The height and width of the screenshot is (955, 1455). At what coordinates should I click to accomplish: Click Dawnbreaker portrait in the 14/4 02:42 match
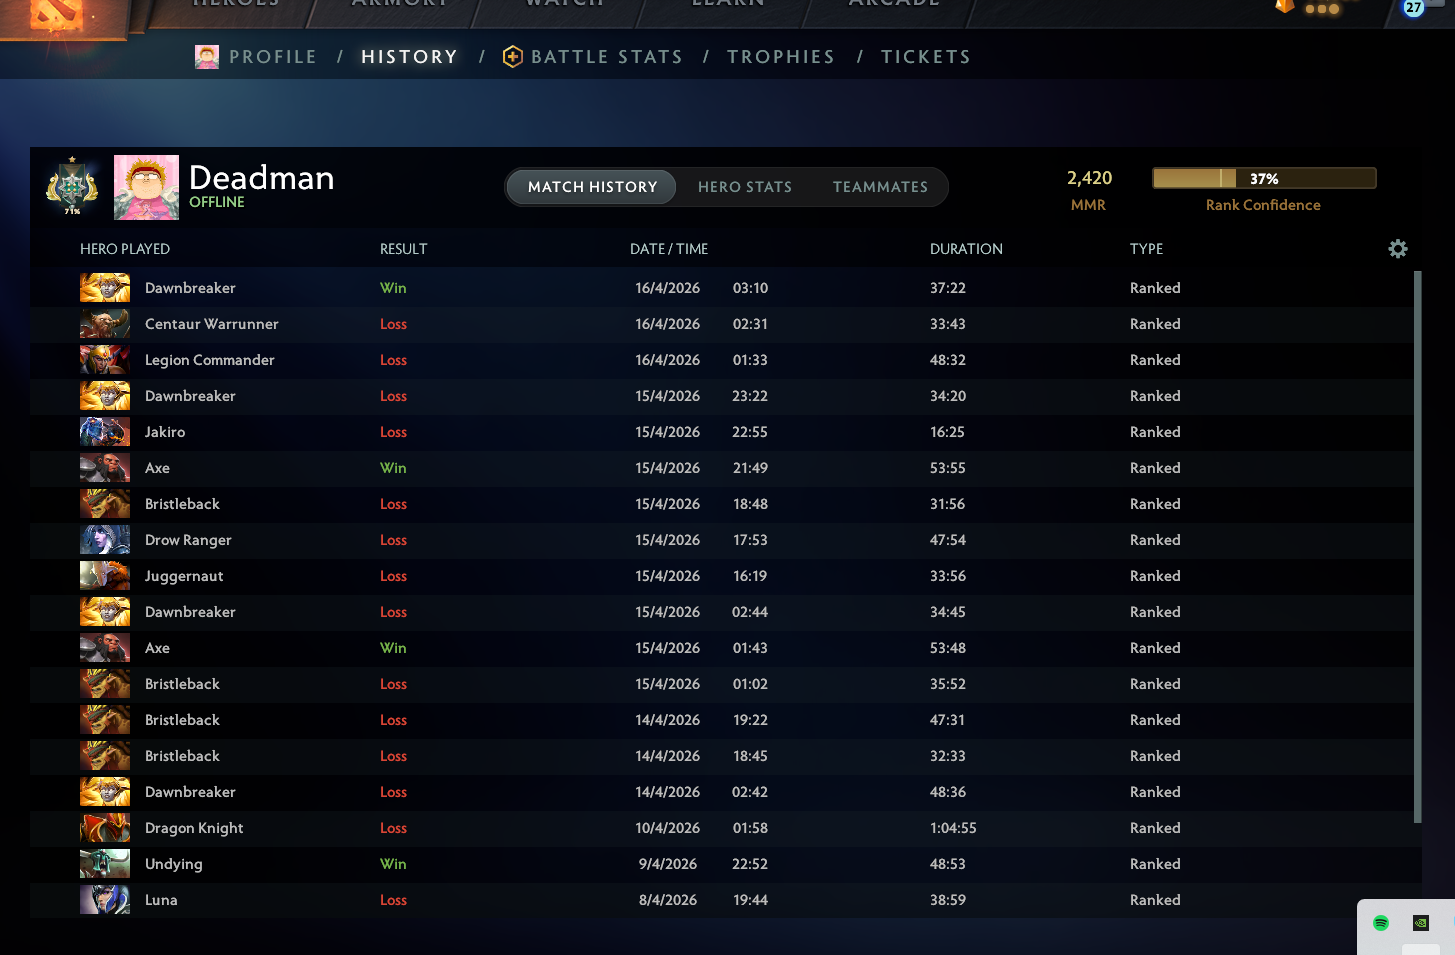105,792
